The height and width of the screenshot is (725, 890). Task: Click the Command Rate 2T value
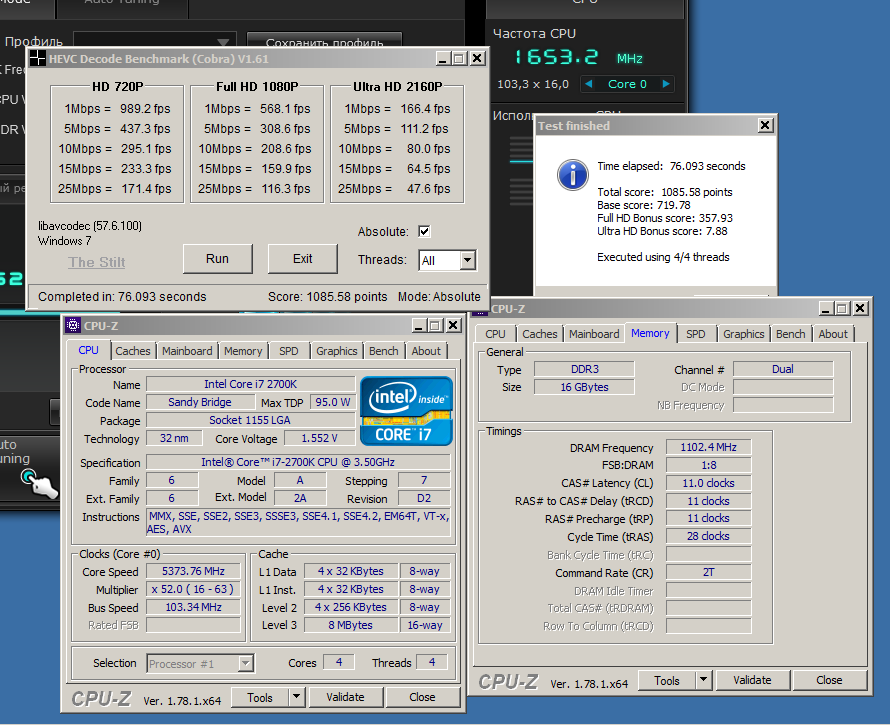tap(708, 572)
